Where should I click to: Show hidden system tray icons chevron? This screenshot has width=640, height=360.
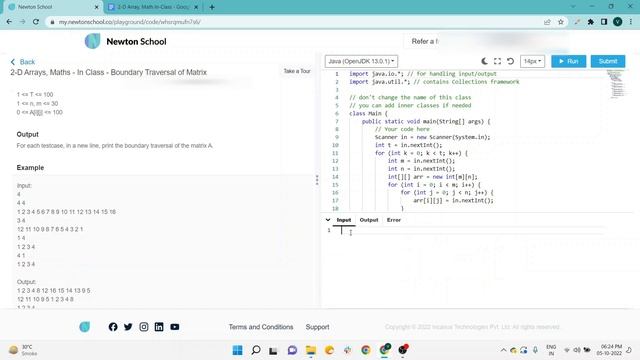point(503,350)
